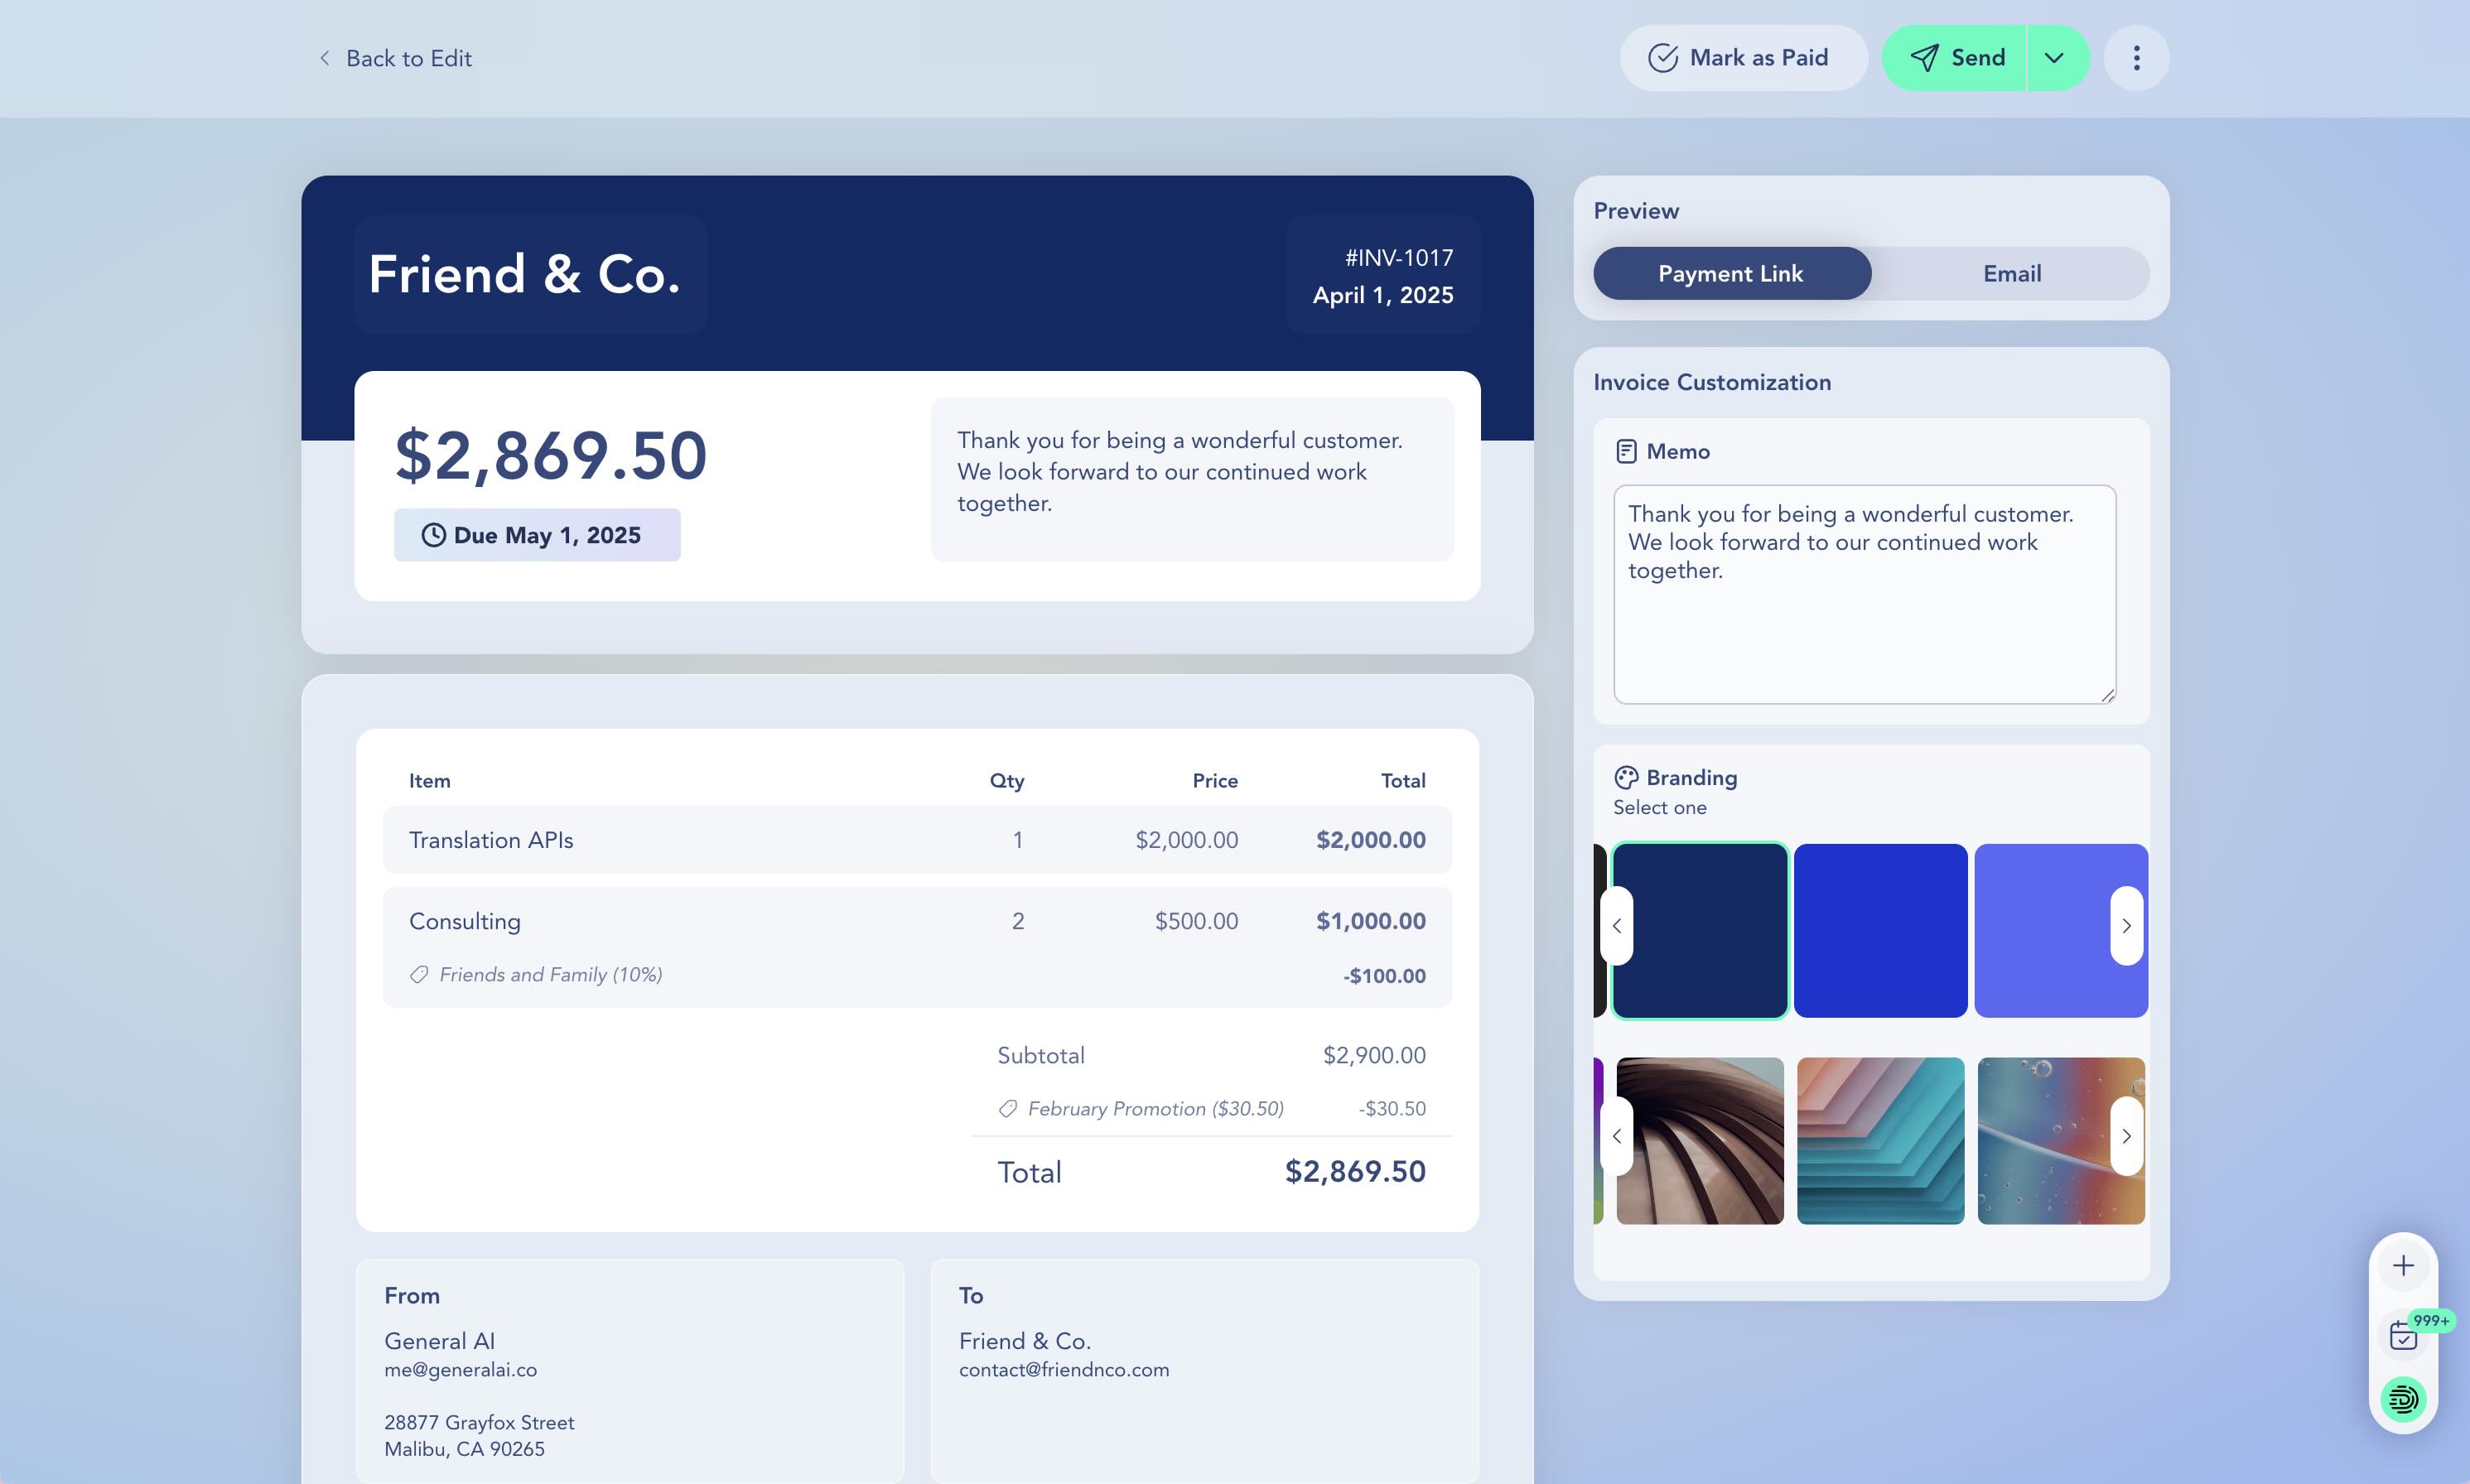Expand more branding colors with right arrow
The image size is (2470, 1484).
pyautogui.click(x=2128, y=926)
